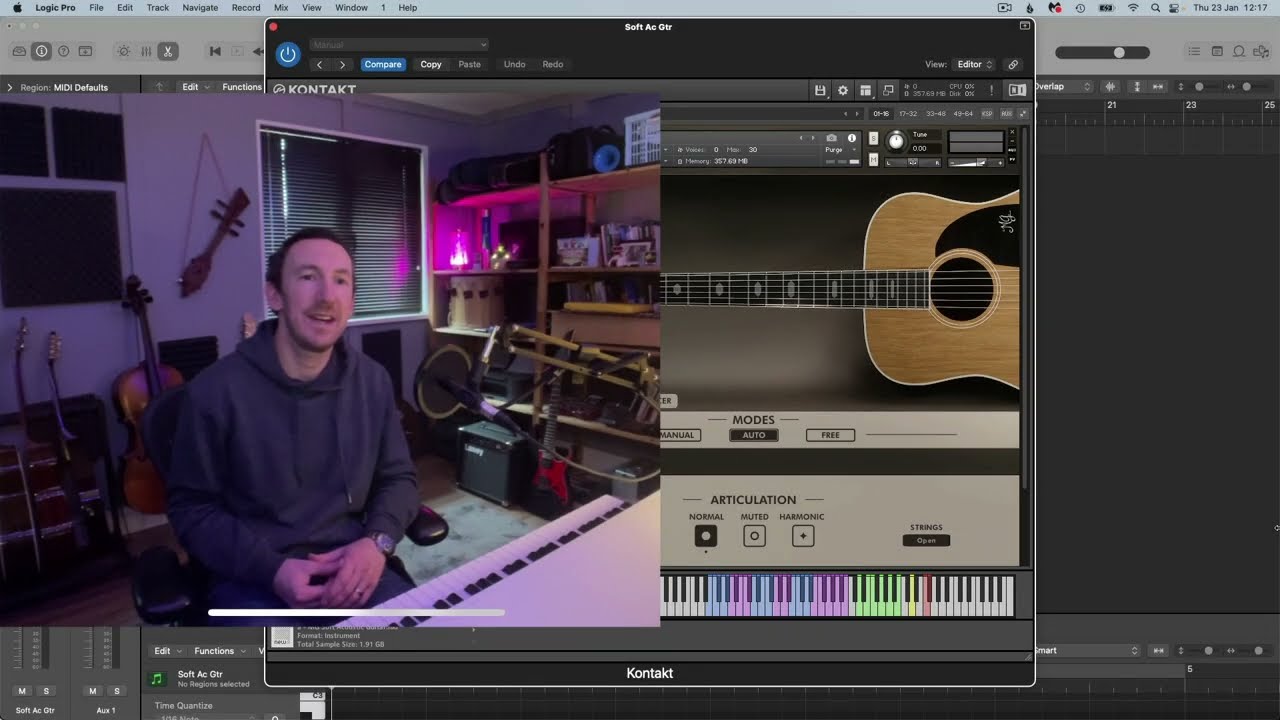Solo the Kontakt instrument
The width and height of the screenshot is (1280, 720).
(x=873, y=138)
